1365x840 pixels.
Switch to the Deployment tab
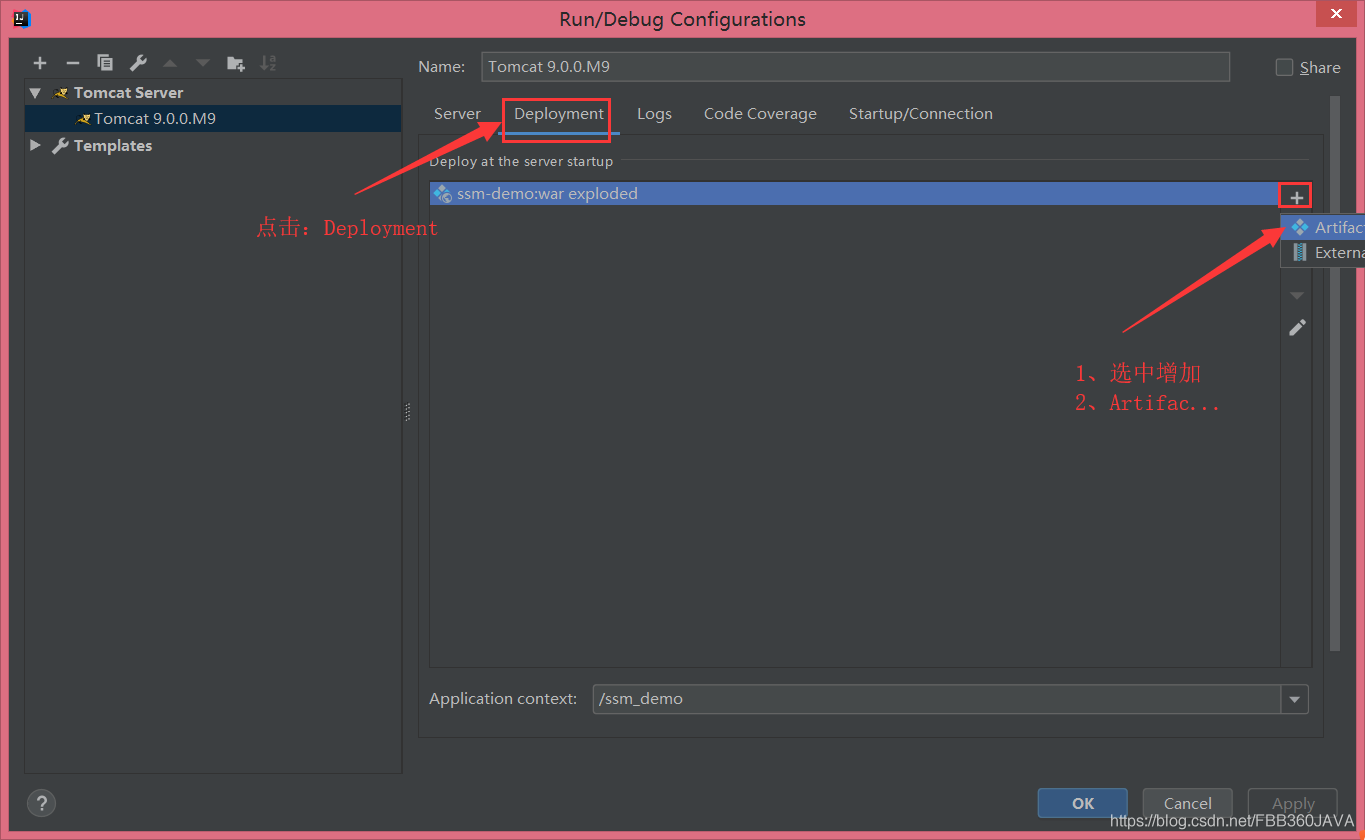click(559, 114)
